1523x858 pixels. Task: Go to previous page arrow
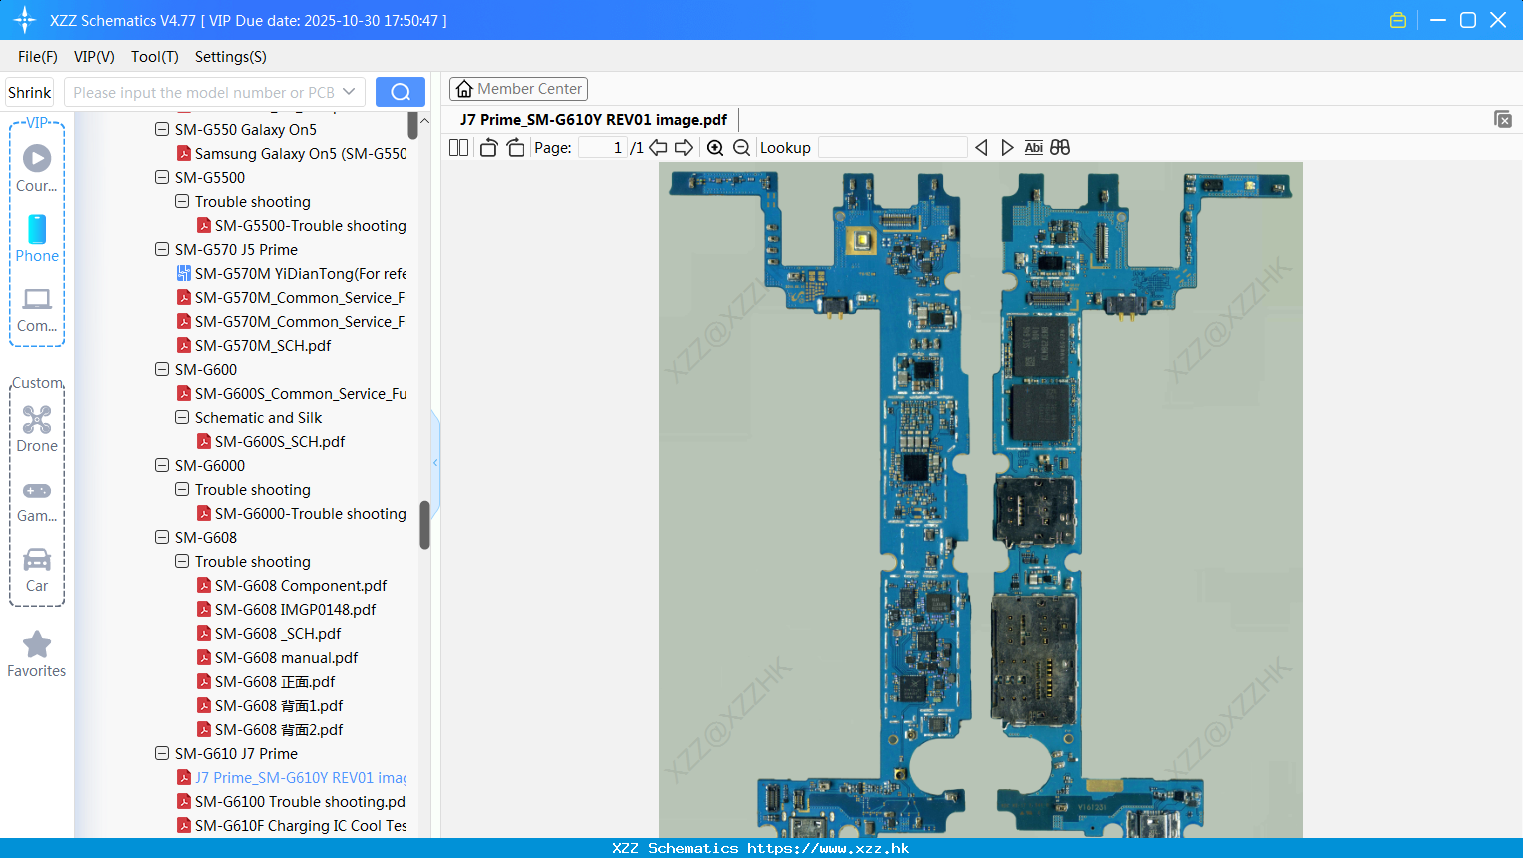(658, 147)
